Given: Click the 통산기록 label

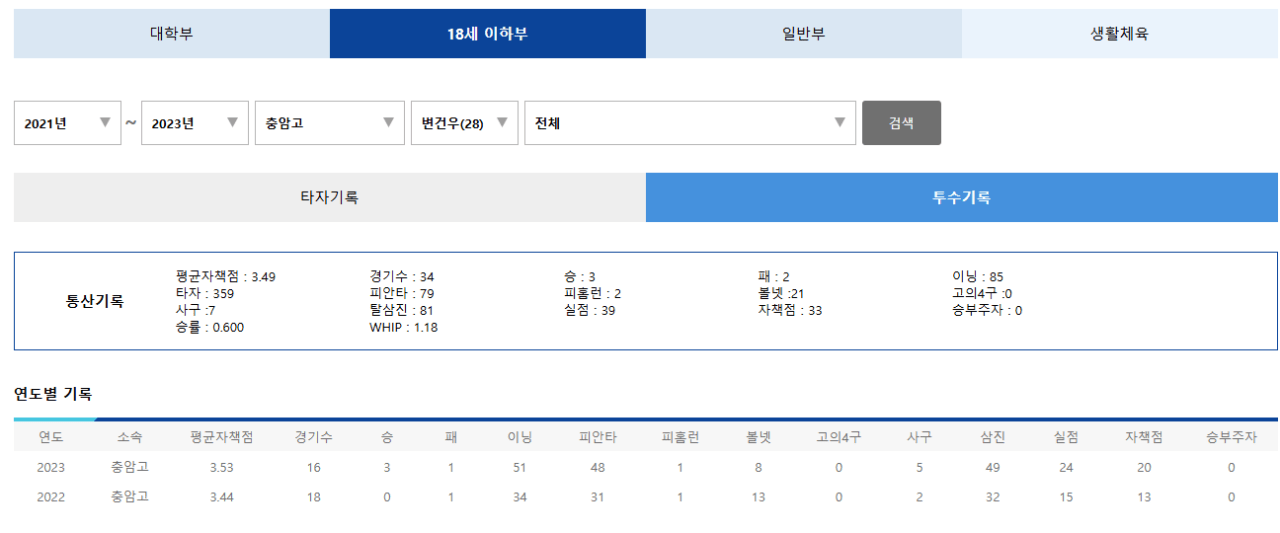Looking at the screenshot, I should 95,301.
